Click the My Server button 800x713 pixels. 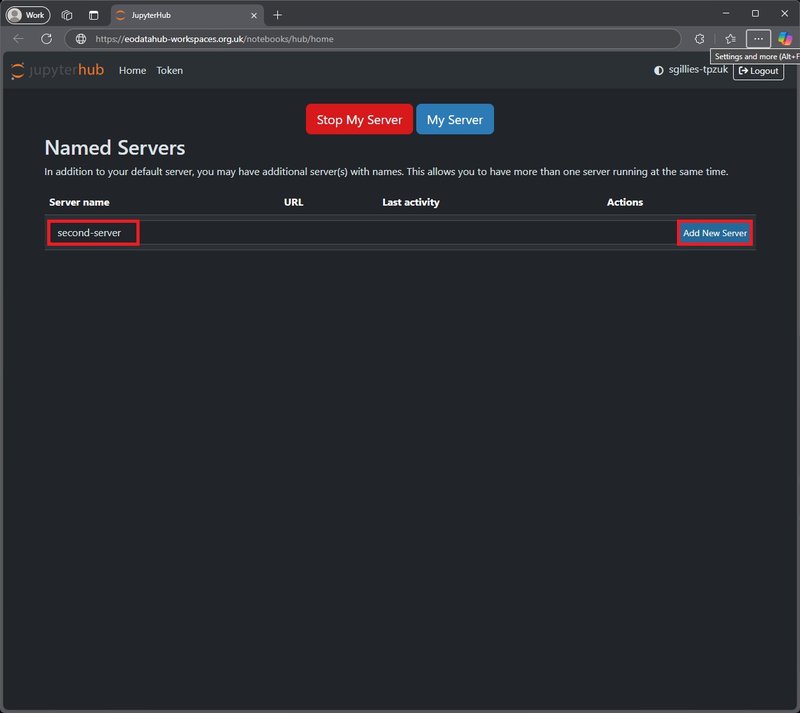454,120
